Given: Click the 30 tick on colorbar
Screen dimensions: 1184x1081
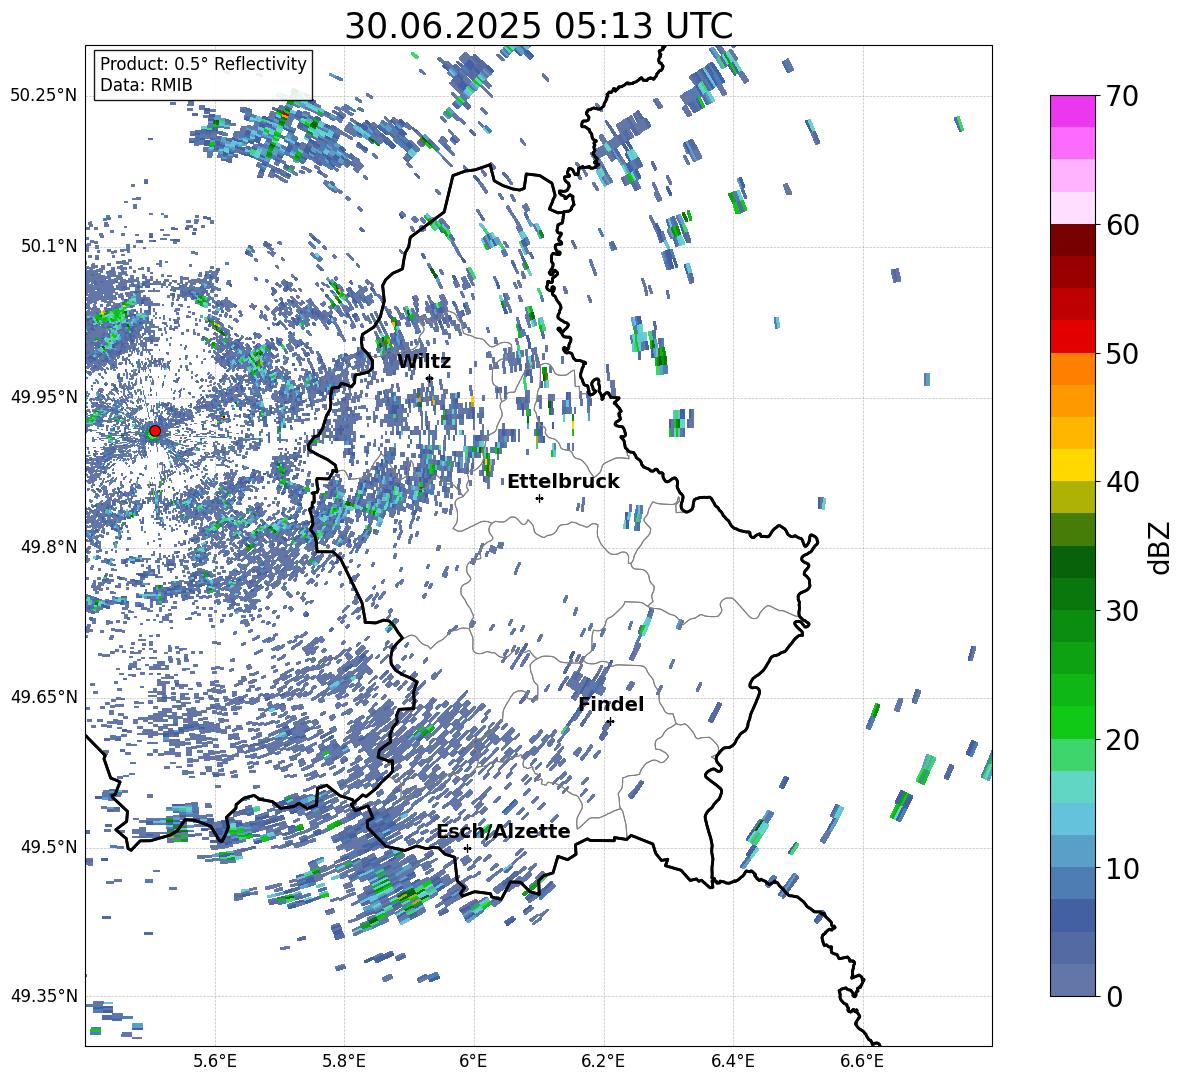Looking at the screenshot, I should click(x=1123, y=611).
